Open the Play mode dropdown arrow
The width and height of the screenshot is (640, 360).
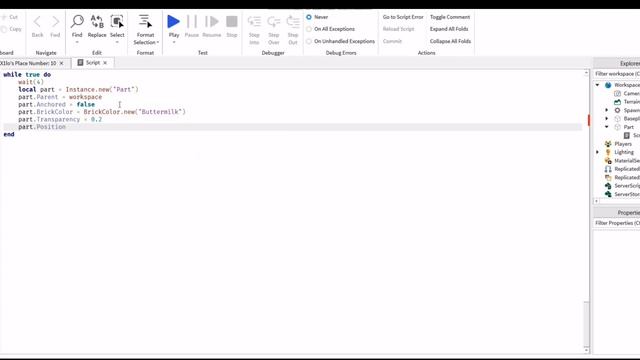pyautogui.click(x=174, y=42)
